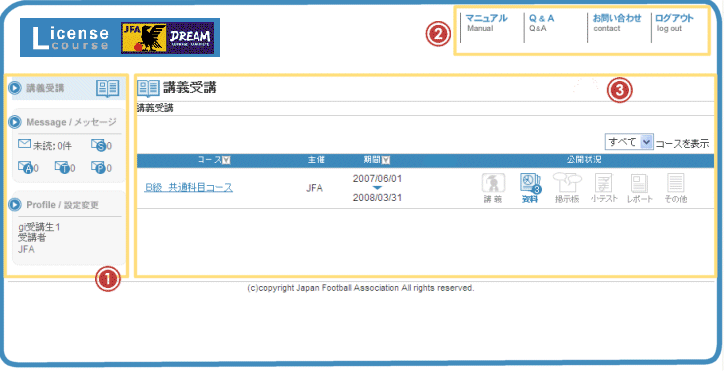Open the 講義 lecture icon
724x371 pixels.
pos(493,189)
